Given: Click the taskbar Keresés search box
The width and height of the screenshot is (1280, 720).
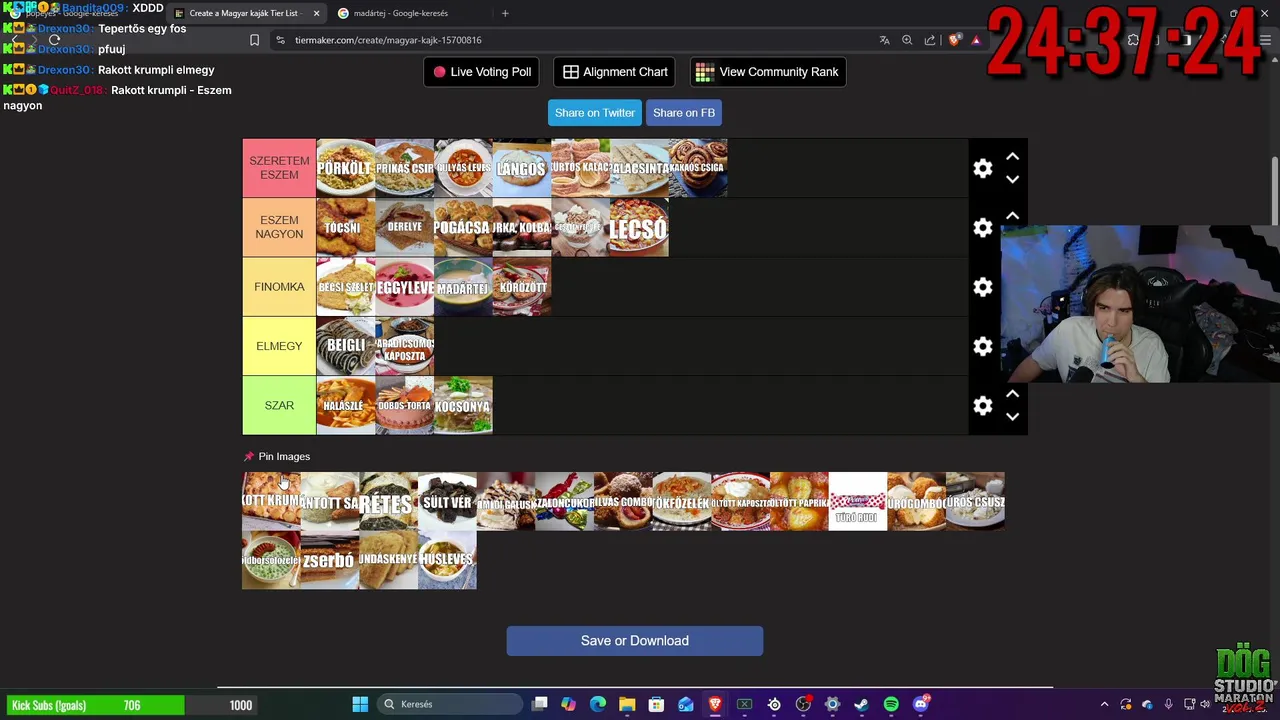Looking at the screenshot, I should tap(450, 704).
